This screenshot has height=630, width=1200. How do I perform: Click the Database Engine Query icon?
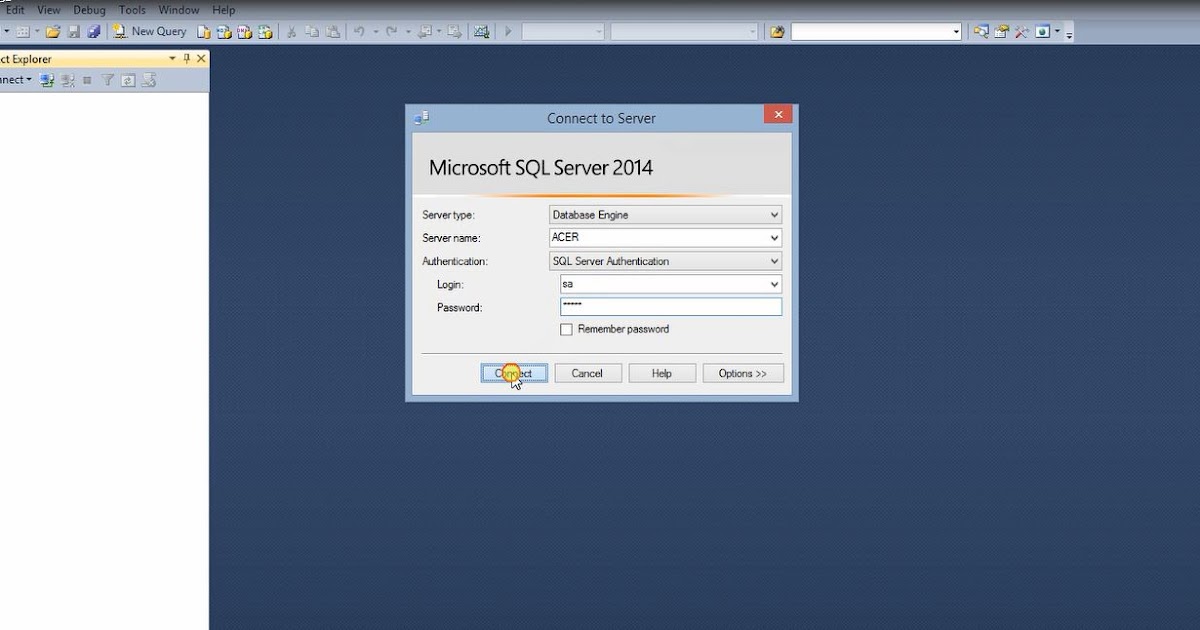click(x=203, y=32)
